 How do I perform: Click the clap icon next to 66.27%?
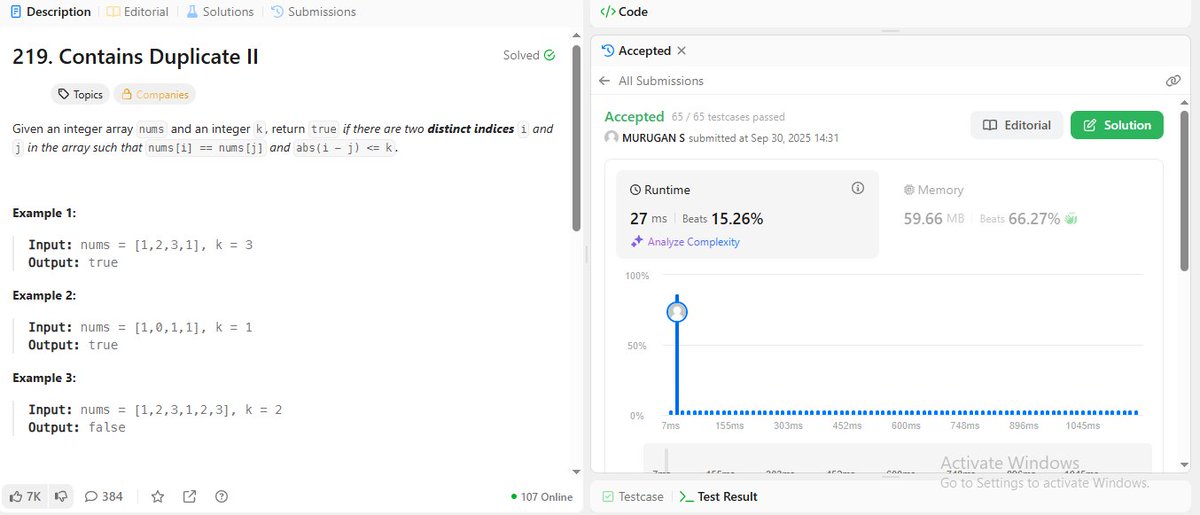point(1071,219)
